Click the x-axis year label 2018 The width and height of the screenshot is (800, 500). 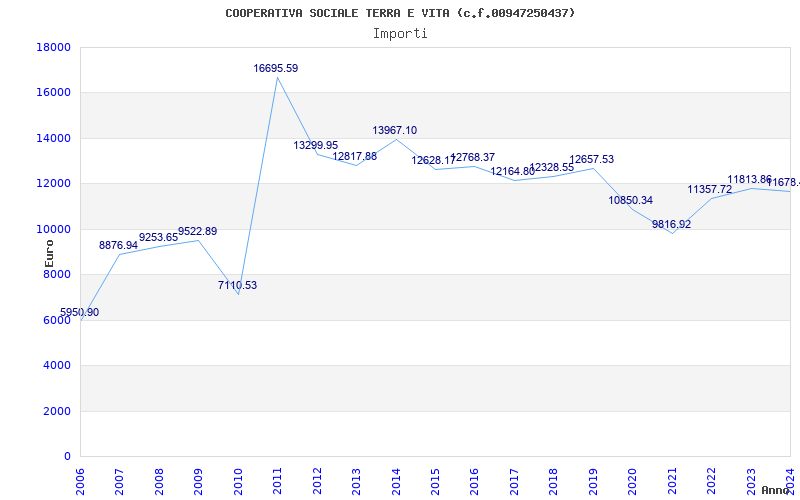tap(554, 481)
